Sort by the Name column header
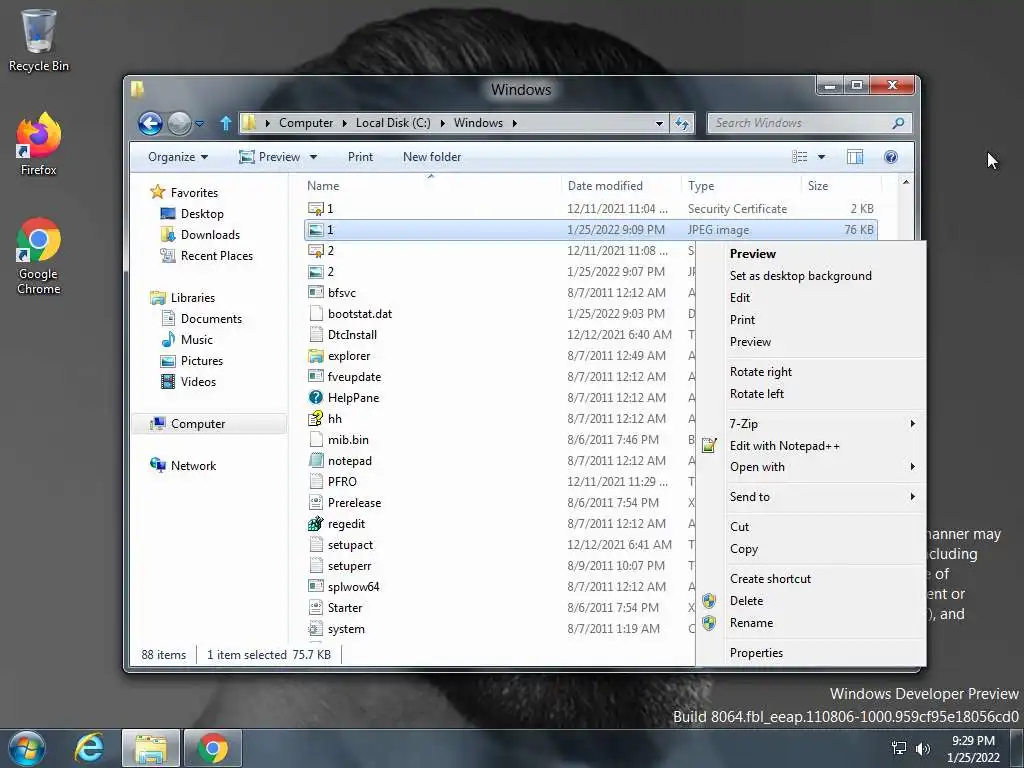 coord(431,186)
